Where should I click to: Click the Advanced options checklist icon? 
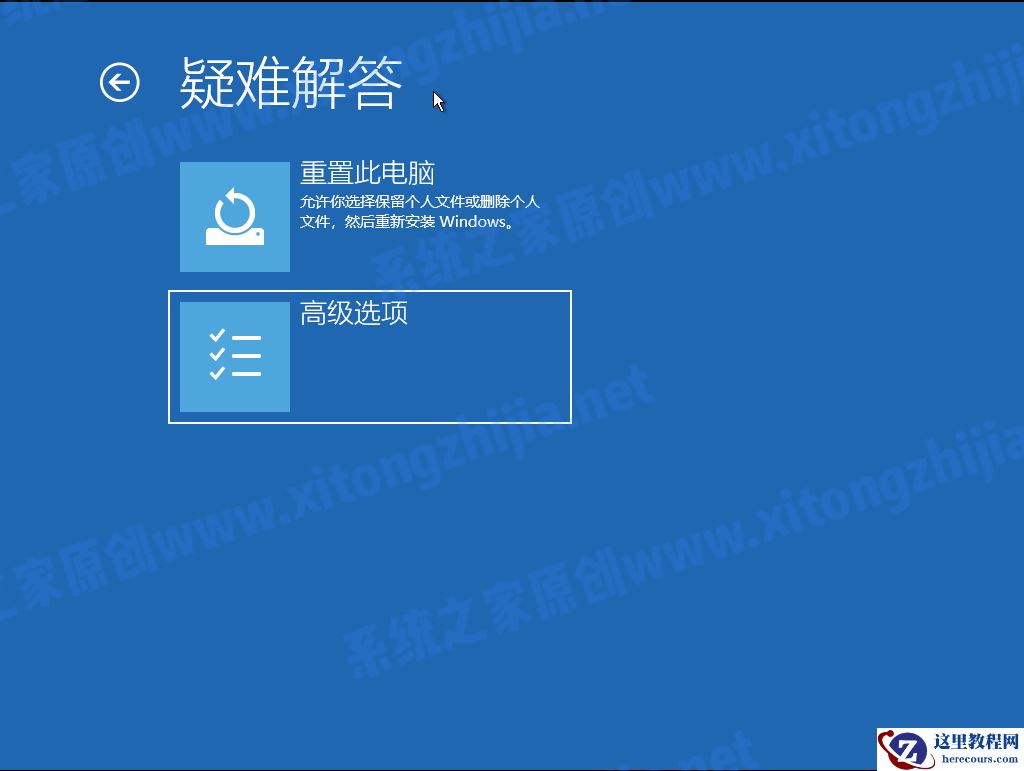(234, 355)
